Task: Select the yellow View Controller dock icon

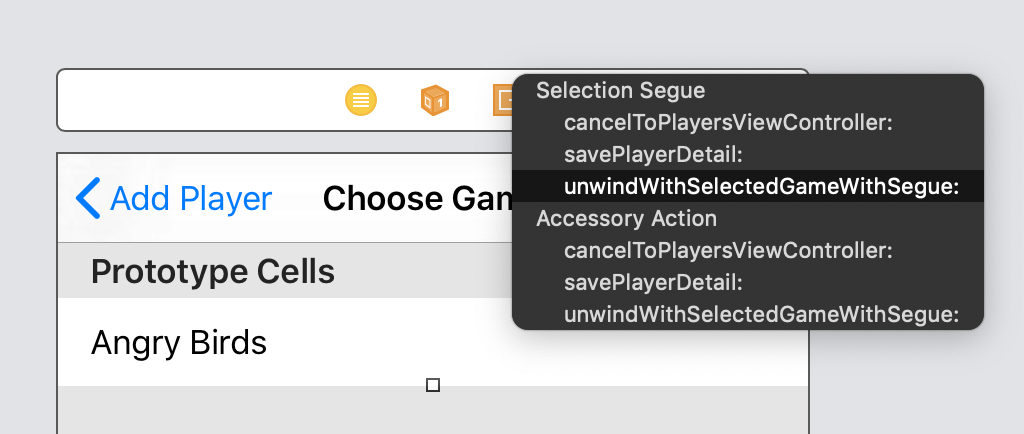Action: (360, 101)
